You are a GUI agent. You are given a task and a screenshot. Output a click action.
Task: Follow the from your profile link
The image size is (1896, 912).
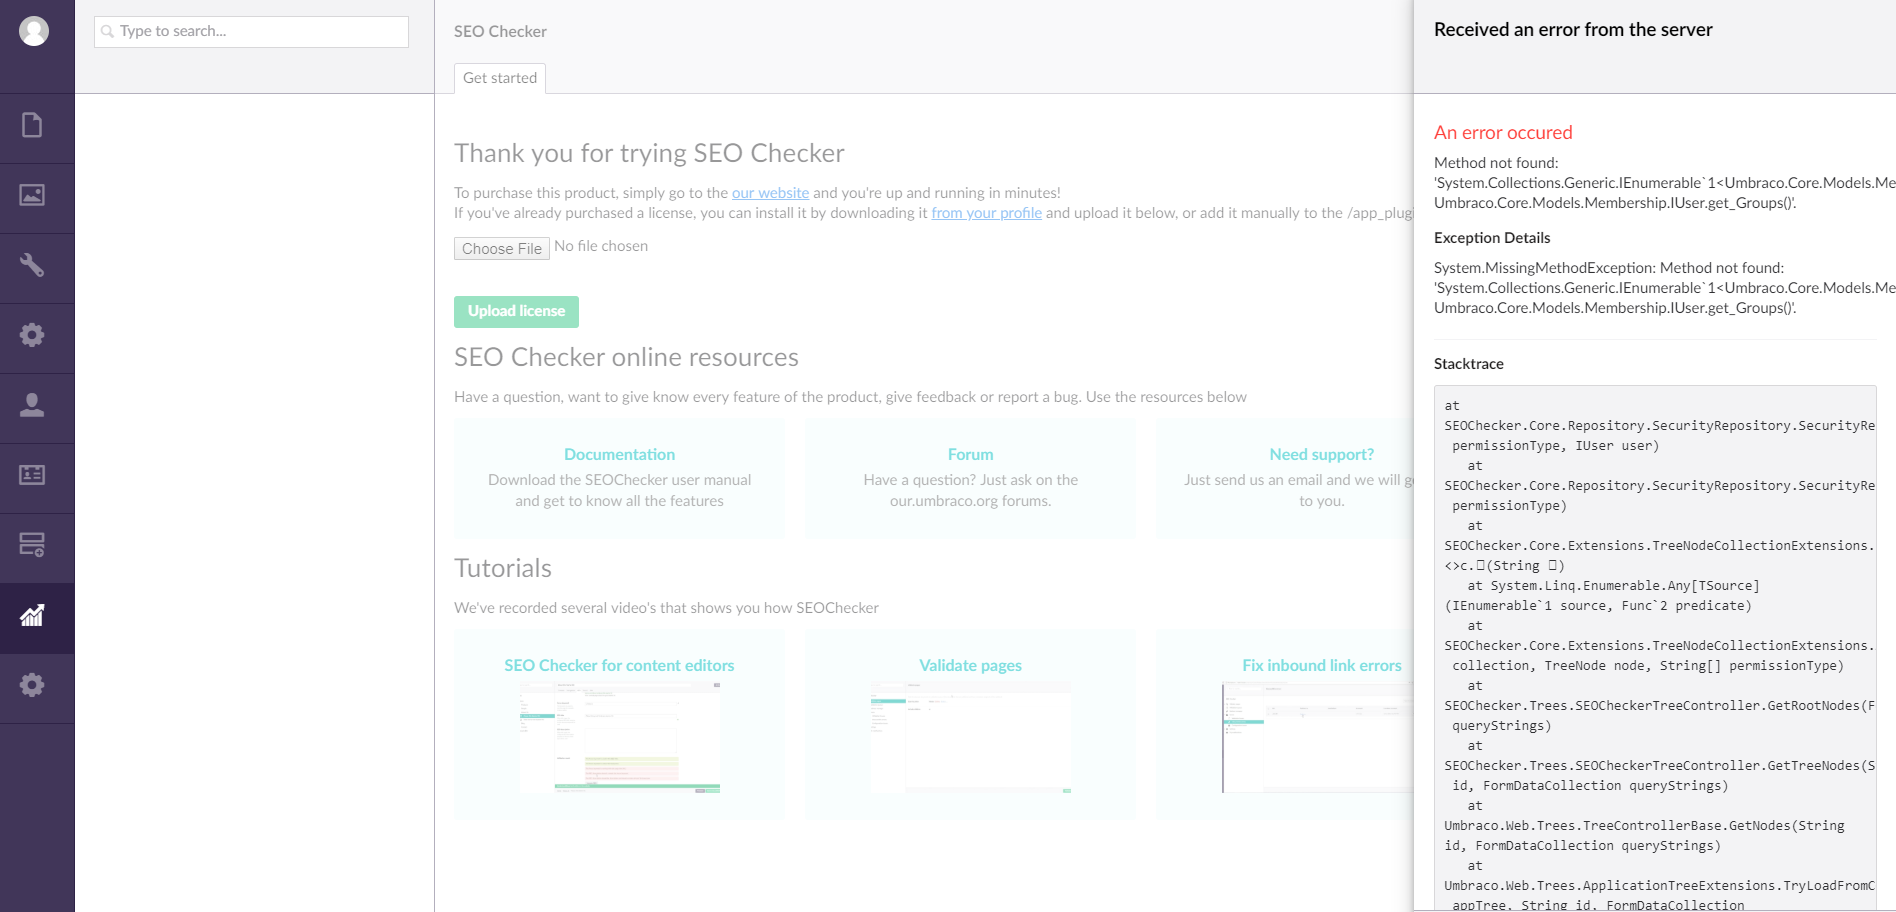[987, 213]
